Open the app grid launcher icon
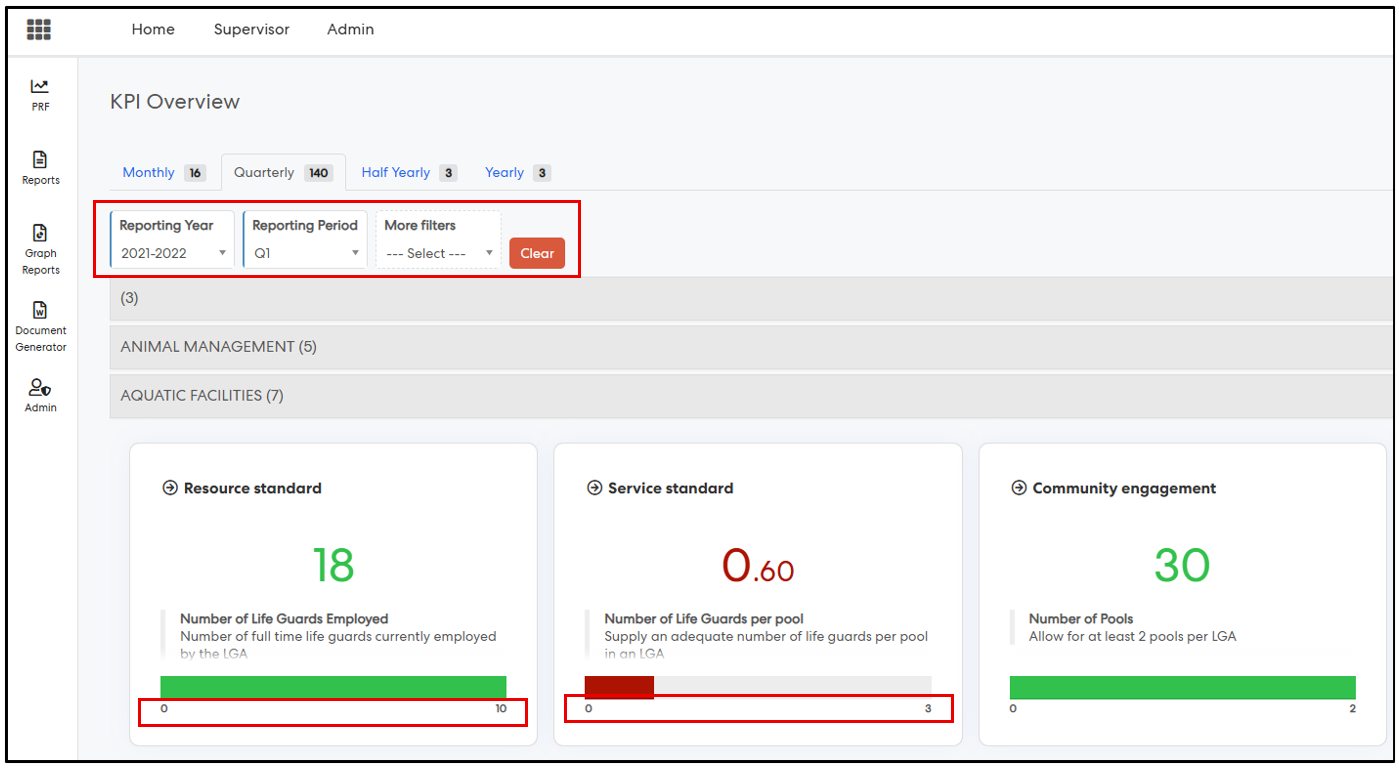Image resolution: width=1399 pixels, height=769 pixels. 39,30
